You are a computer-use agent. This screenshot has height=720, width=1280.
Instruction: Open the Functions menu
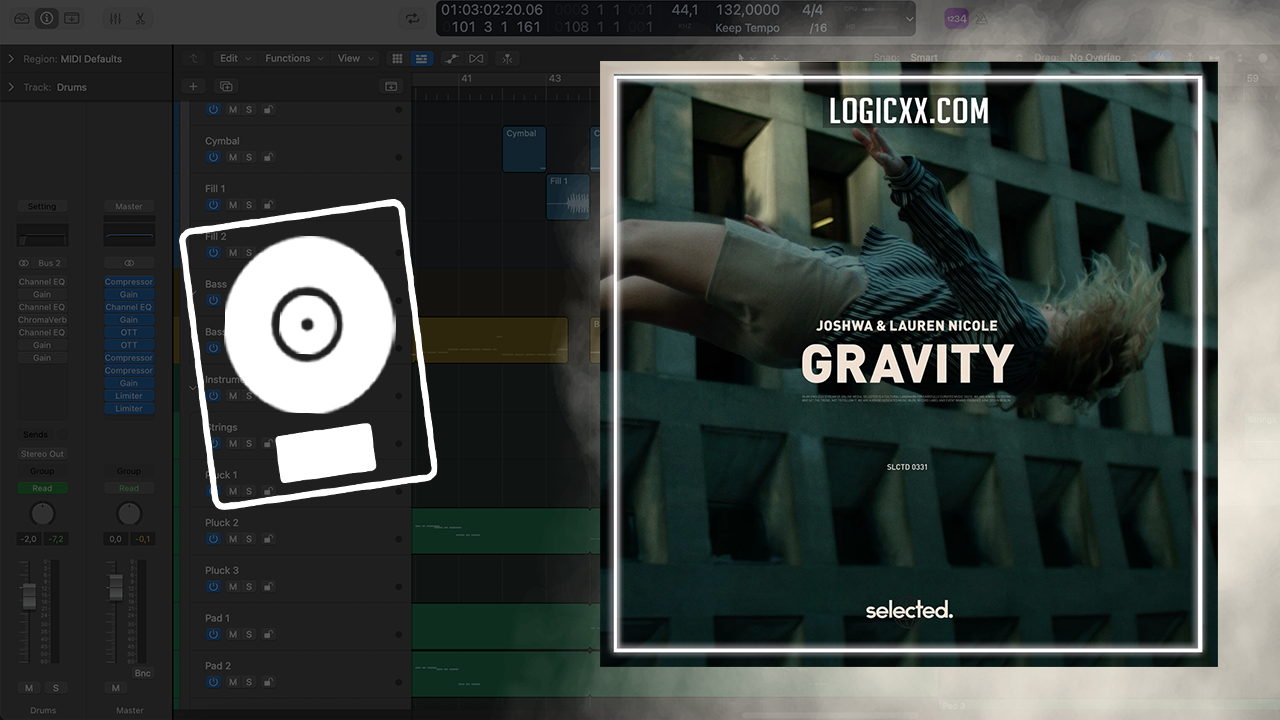coord(293,58)
